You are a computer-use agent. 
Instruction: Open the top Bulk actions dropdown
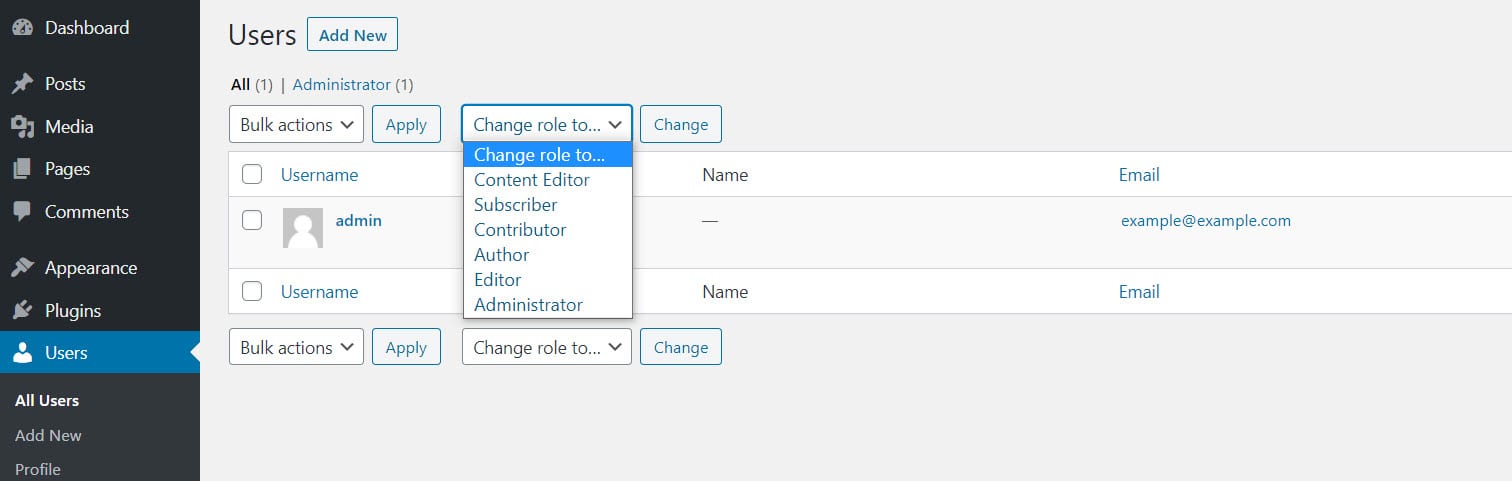(x=296, y=125)
